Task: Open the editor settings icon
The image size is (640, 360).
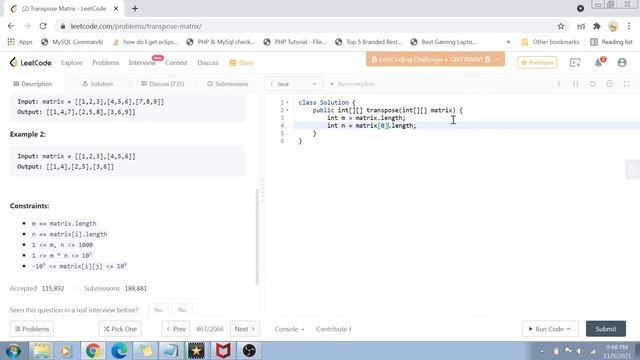Action: (x=609, y=84)
